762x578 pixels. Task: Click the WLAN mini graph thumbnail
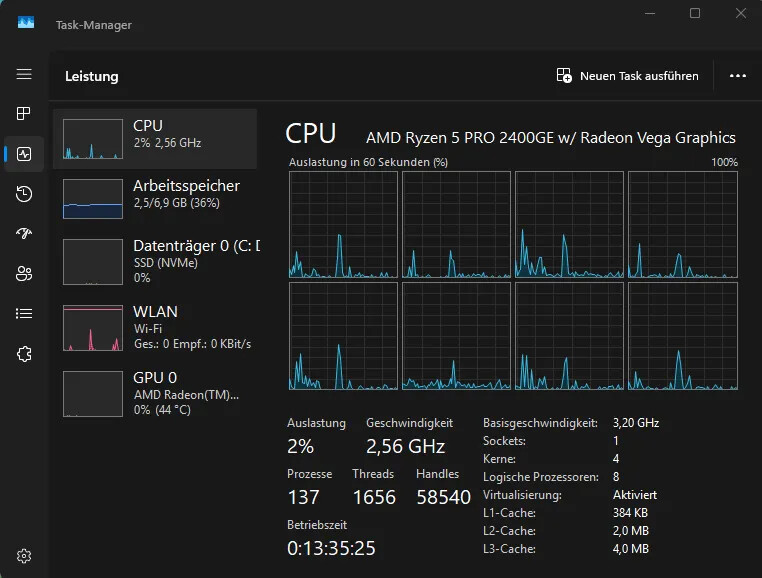click(x=92, y=328)
